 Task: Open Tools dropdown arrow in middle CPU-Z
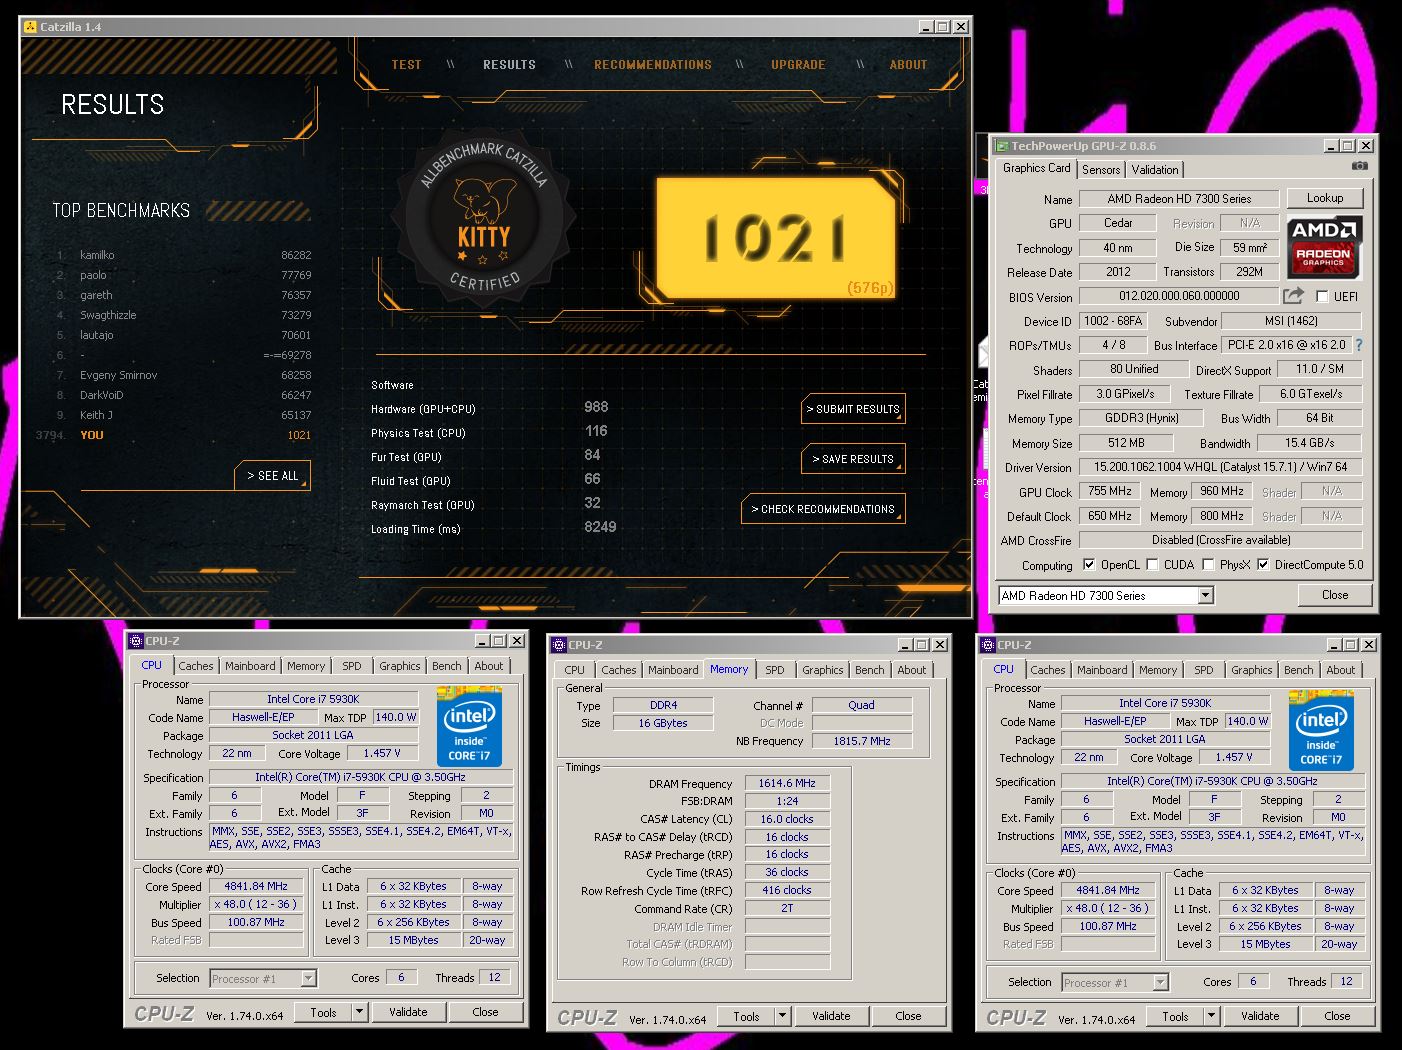[781, 1016]
